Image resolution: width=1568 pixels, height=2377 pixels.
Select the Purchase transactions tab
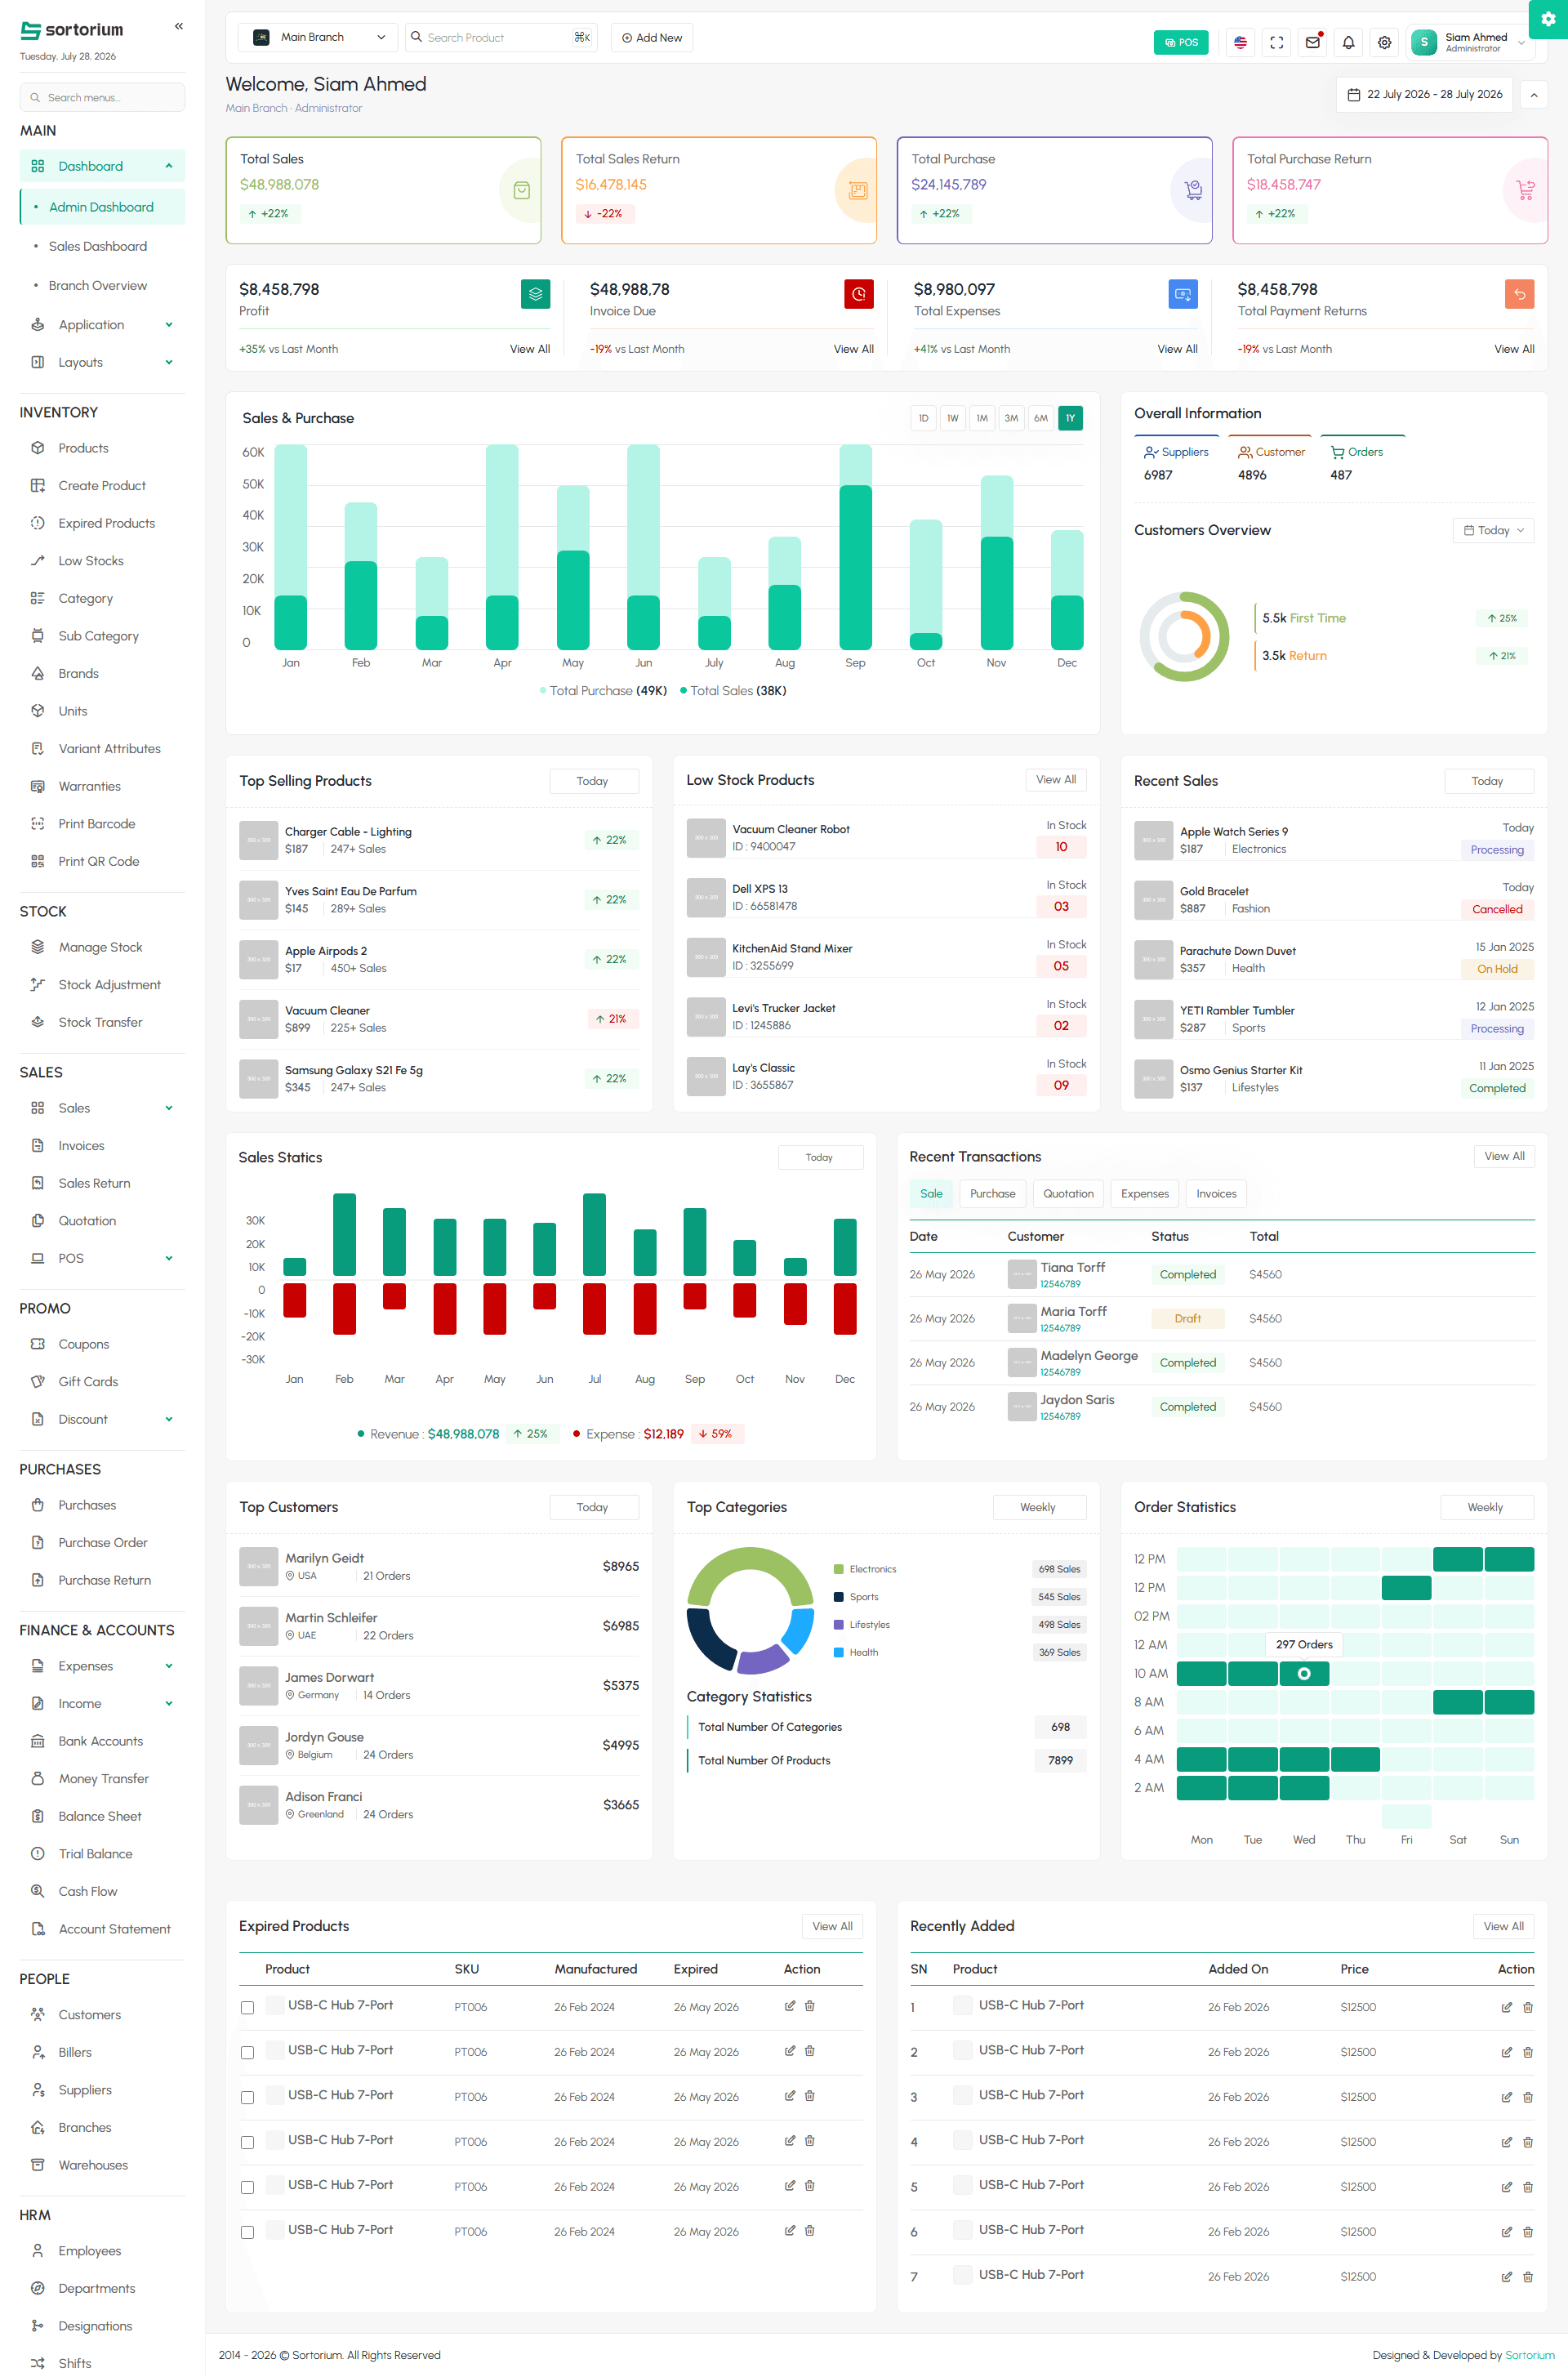(x=992, y=1194)
